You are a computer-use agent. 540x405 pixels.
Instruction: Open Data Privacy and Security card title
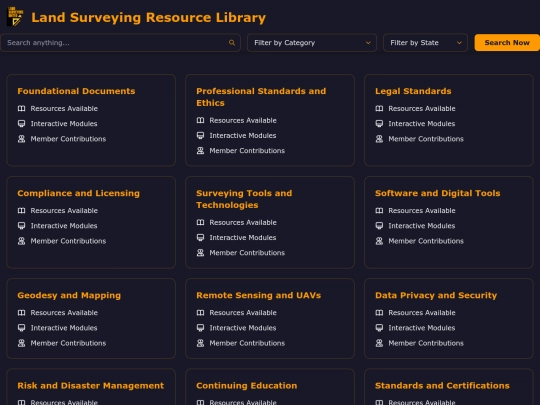pyautogui.click(x=436, y=295)
